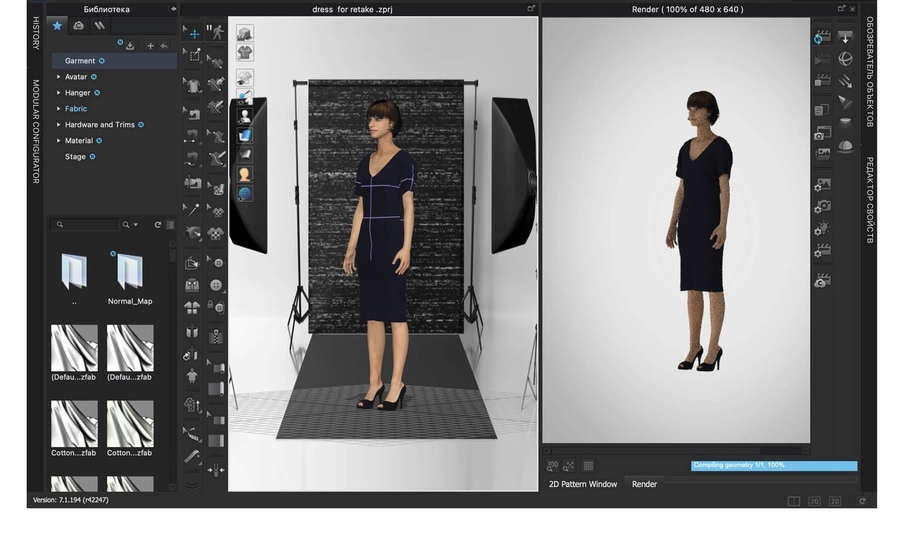Click the render view horizontal scrollbar
900x534 pixels.
676,451
